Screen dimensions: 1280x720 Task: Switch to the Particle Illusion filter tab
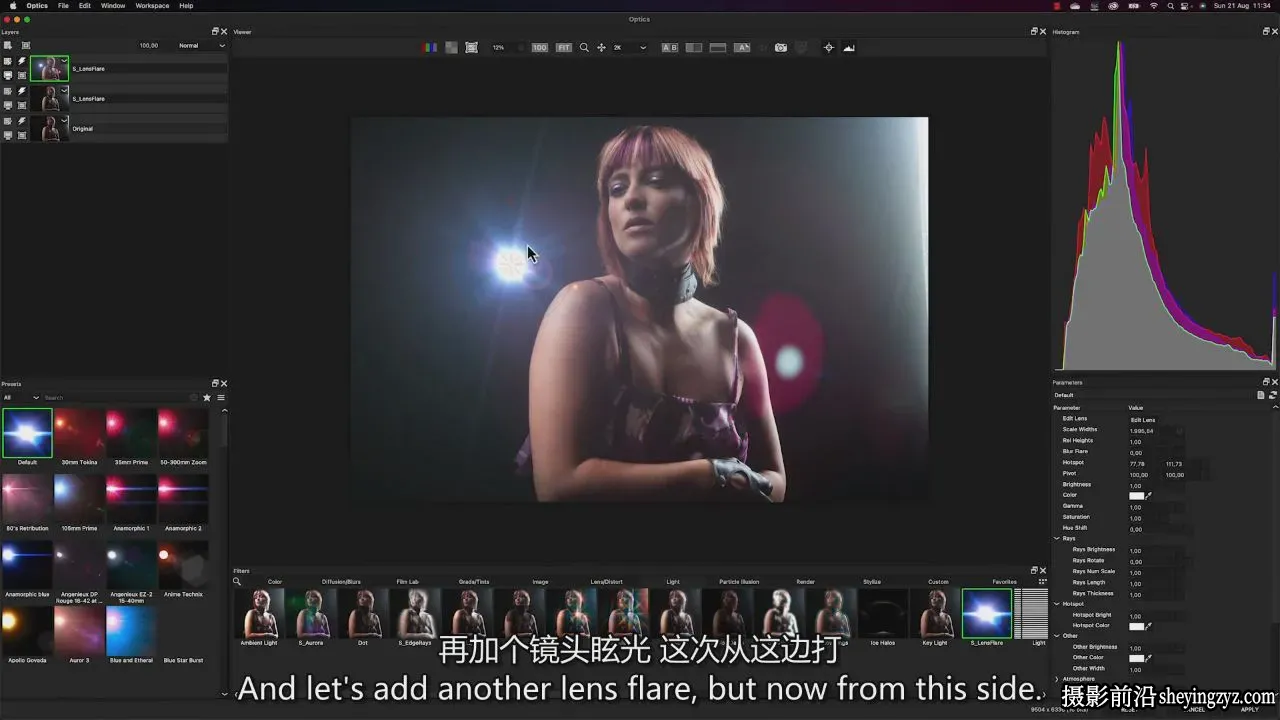pos(739,581)
